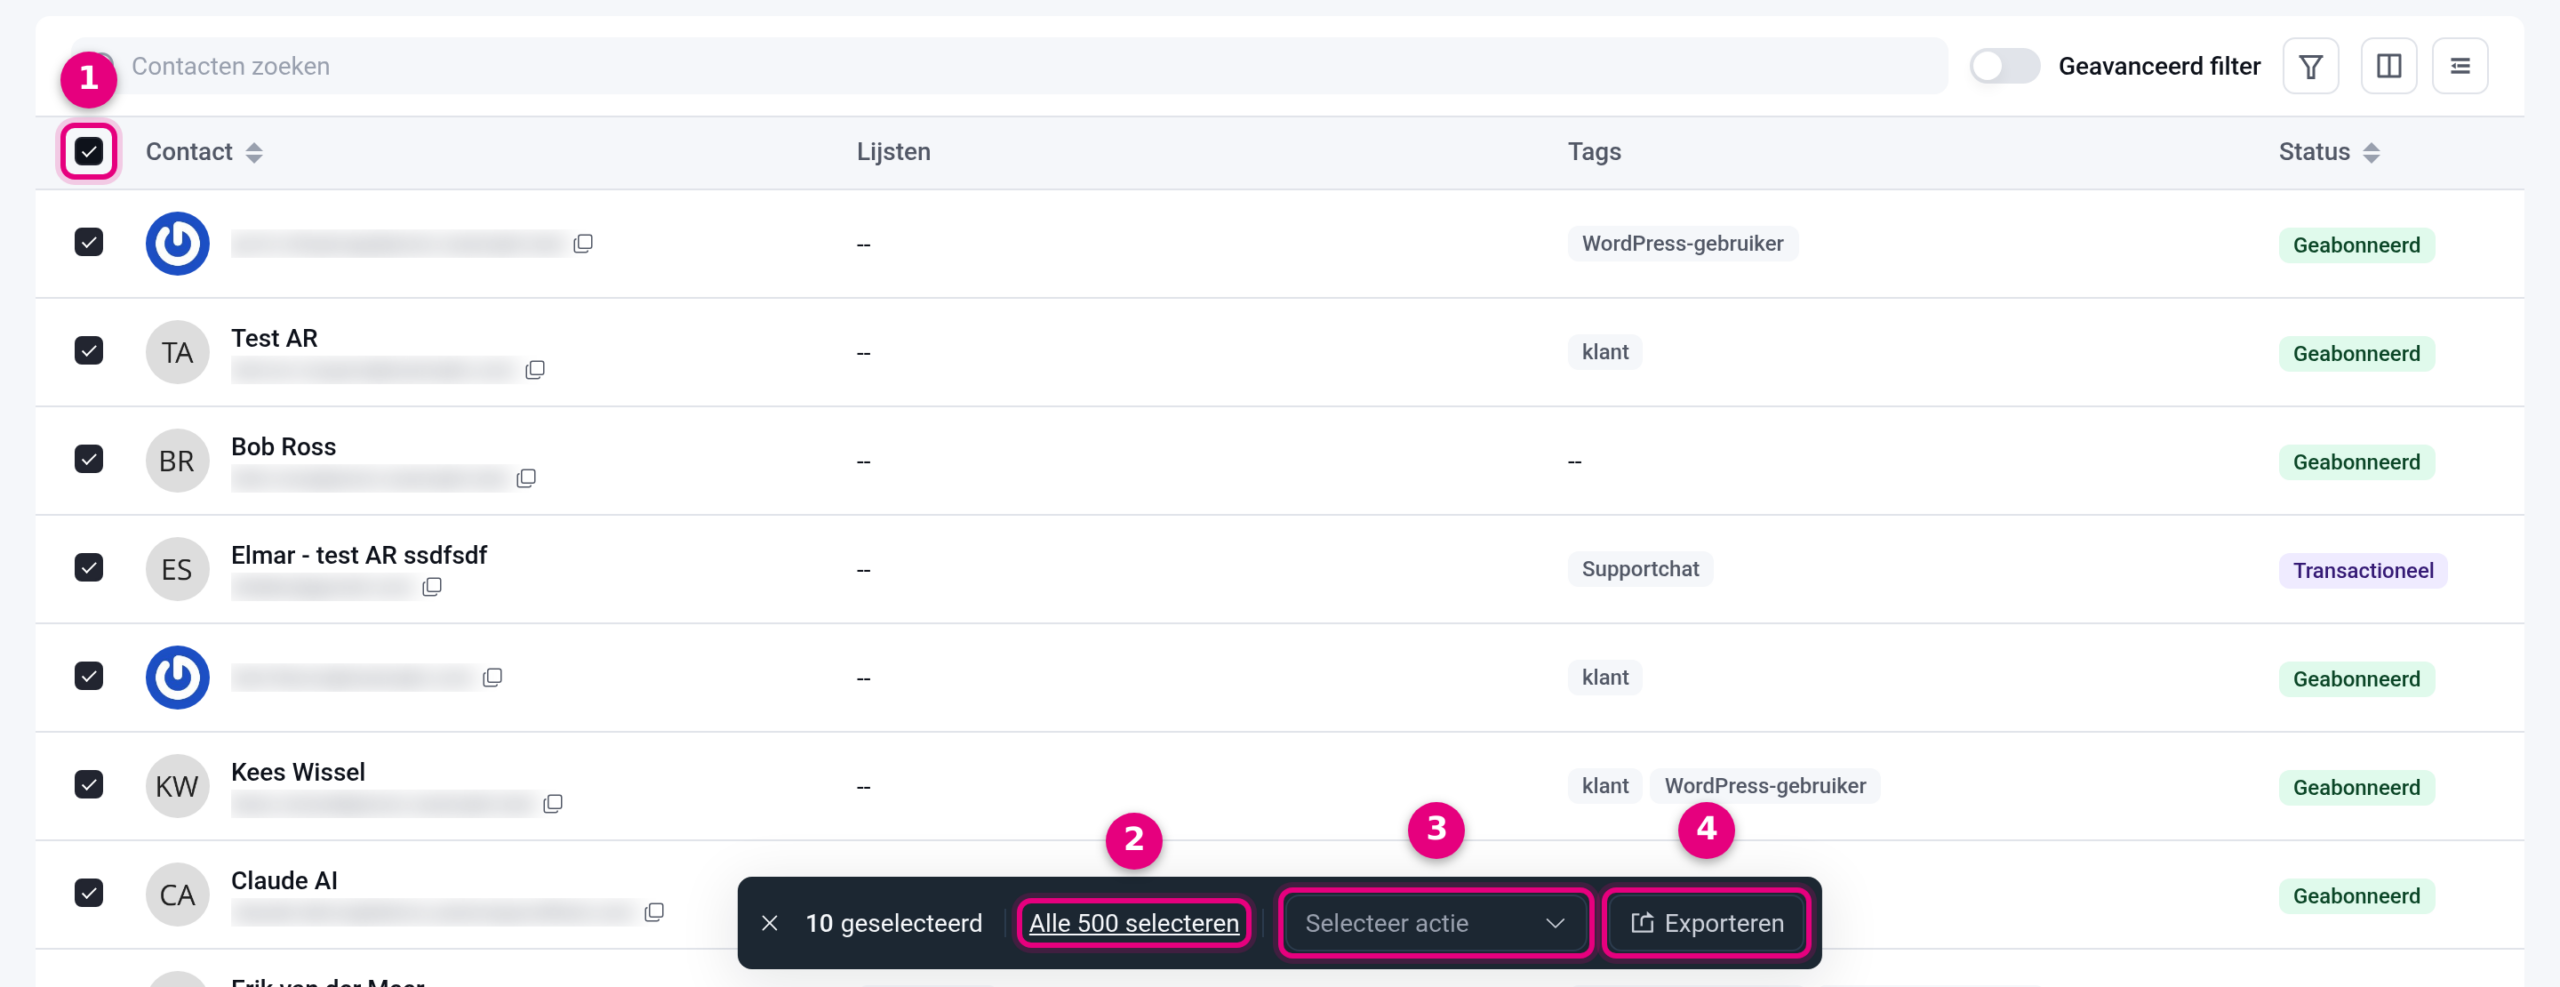2560x987 pixels.
Task: Click the Geabonneerd badge for Test AR
Action: pos(2356,353)
